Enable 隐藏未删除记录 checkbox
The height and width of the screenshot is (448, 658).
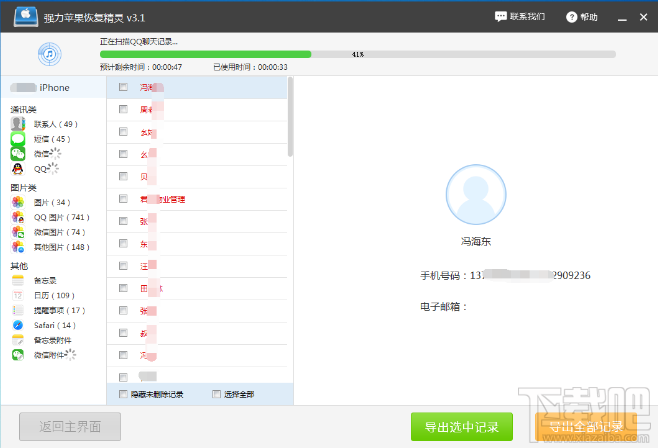(123, 394)
